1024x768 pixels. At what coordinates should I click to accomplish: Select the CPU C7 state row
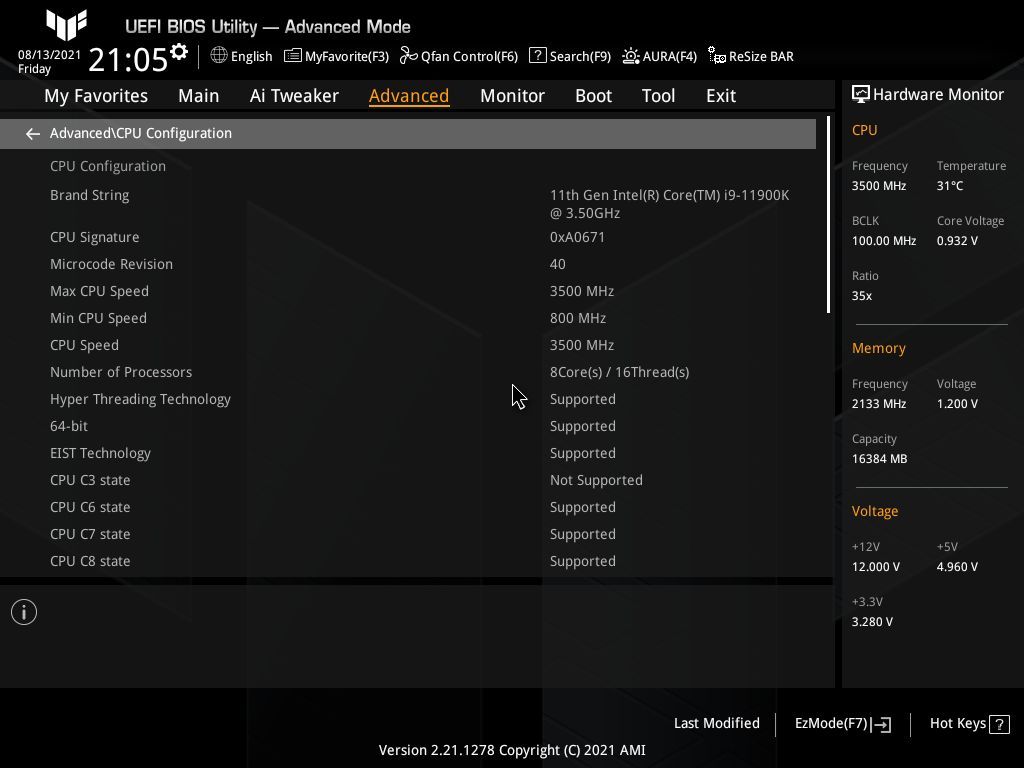point(408,534)
